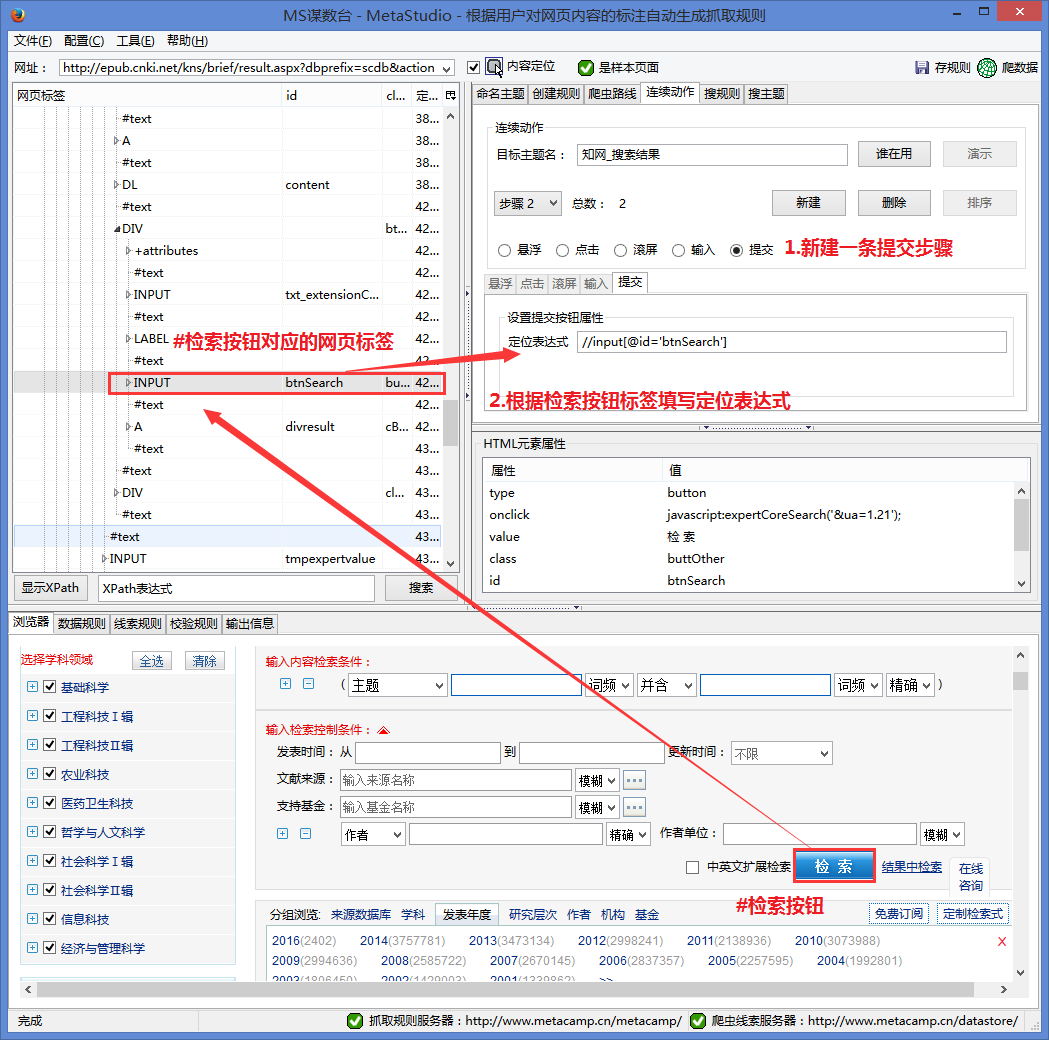Click the minus icon beside 主题 search row
This screenshot has width=1049, height=1040.
[x=308, y=684]
